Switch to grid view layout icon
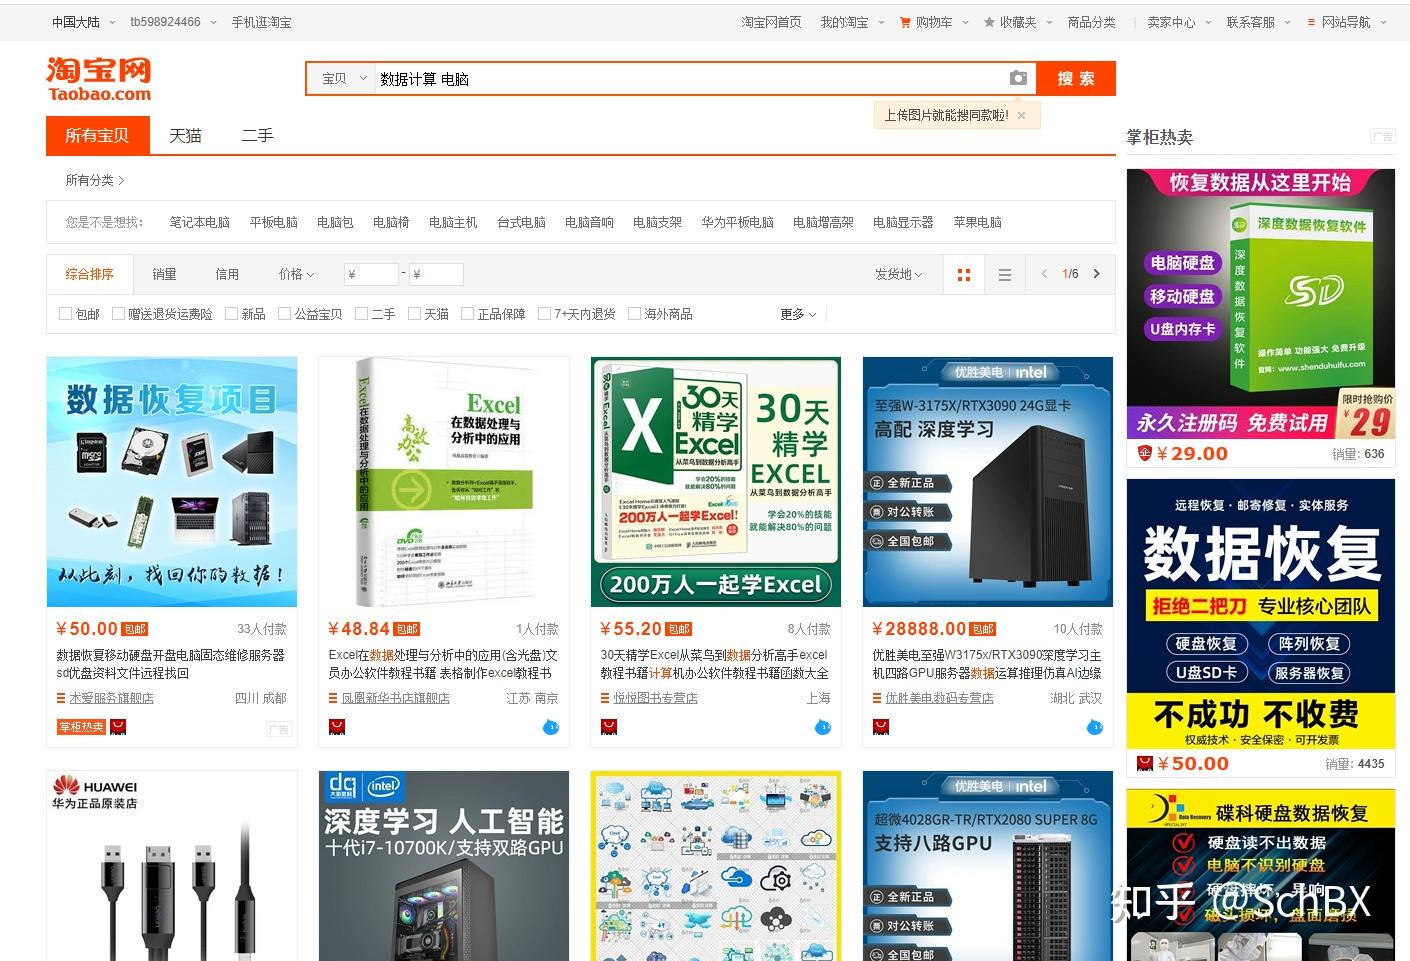1410x961 pixels. (964, 274)
